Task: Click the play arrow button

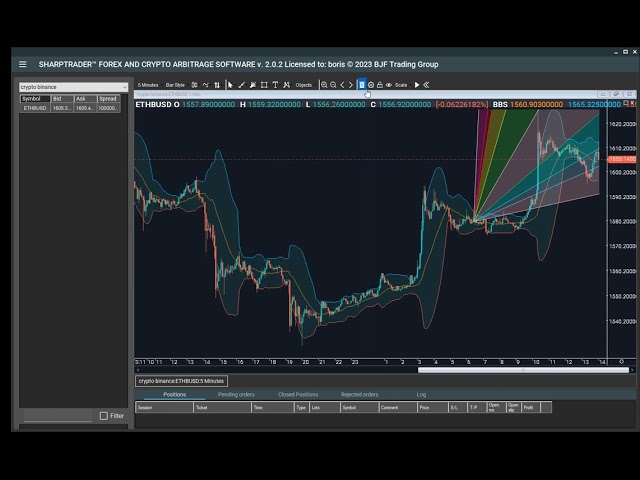Action: pyautogui.click(x=417, y=85)
